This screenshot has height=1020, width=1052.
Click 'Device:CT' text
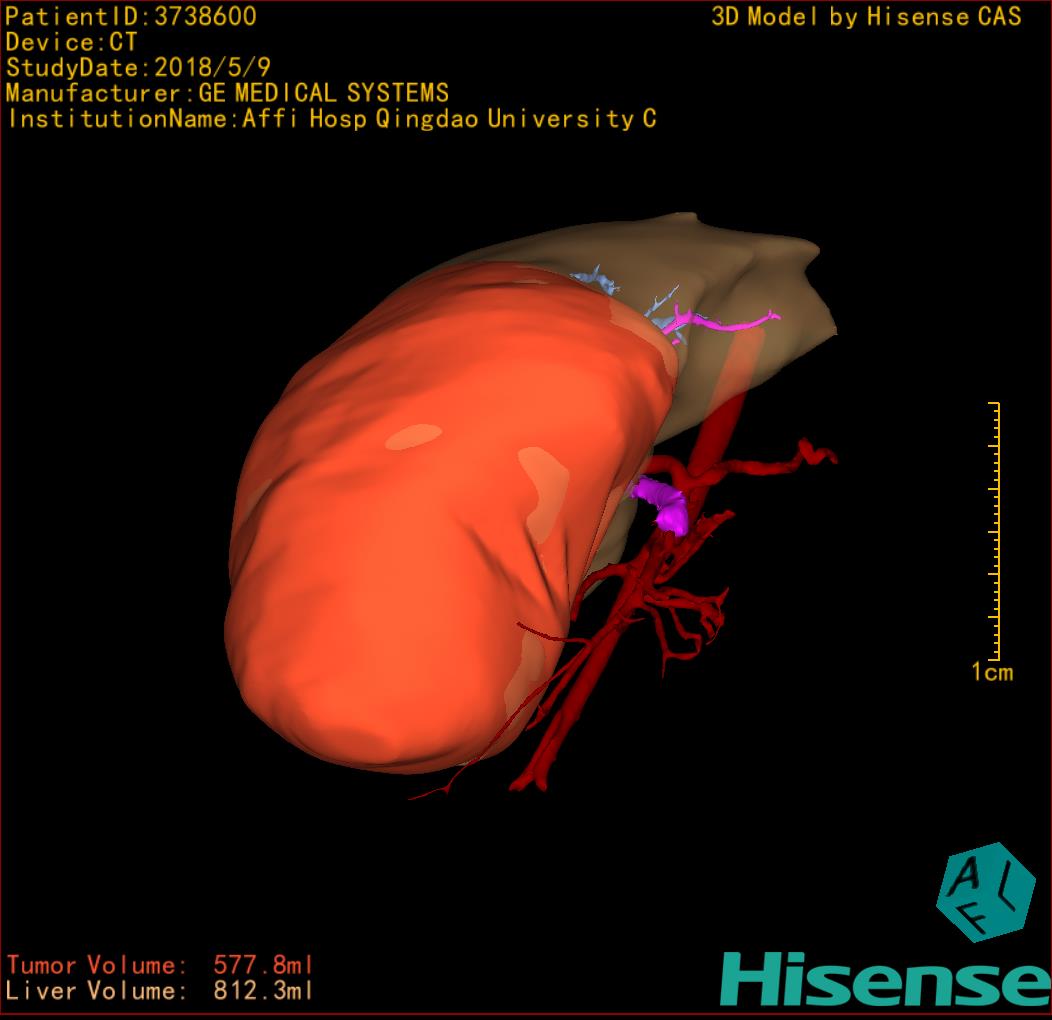pyautogui.click(x=71, y=42)
